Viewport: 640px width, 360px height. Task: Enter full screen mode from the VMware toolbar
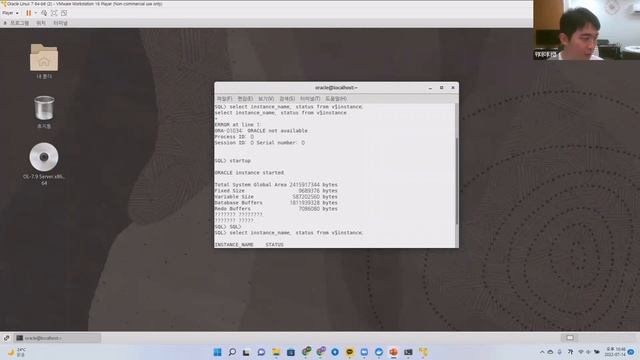[x=54, y=13]
